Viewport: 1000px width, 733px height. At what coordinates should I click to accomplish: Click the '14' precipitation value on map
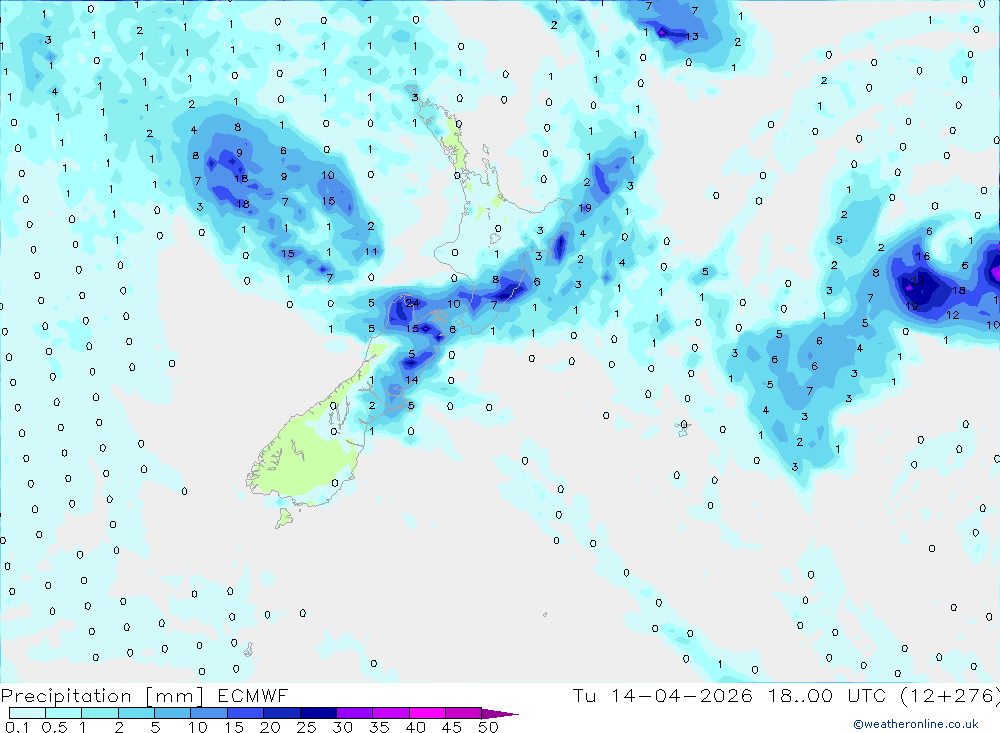click(412, 380)
